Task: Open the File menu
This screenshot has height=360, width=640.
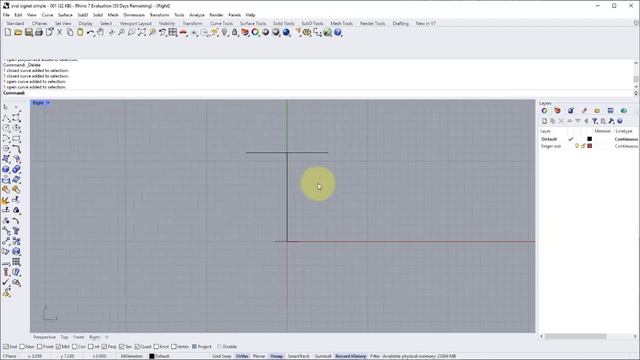Action: (6, 15)
